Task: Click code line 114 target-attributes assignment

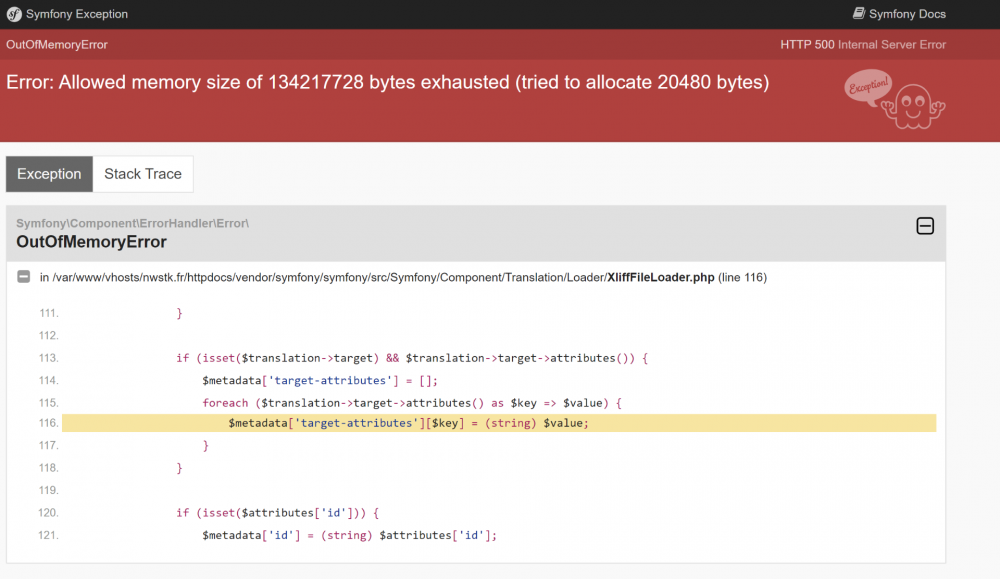Action: (320, 381)
